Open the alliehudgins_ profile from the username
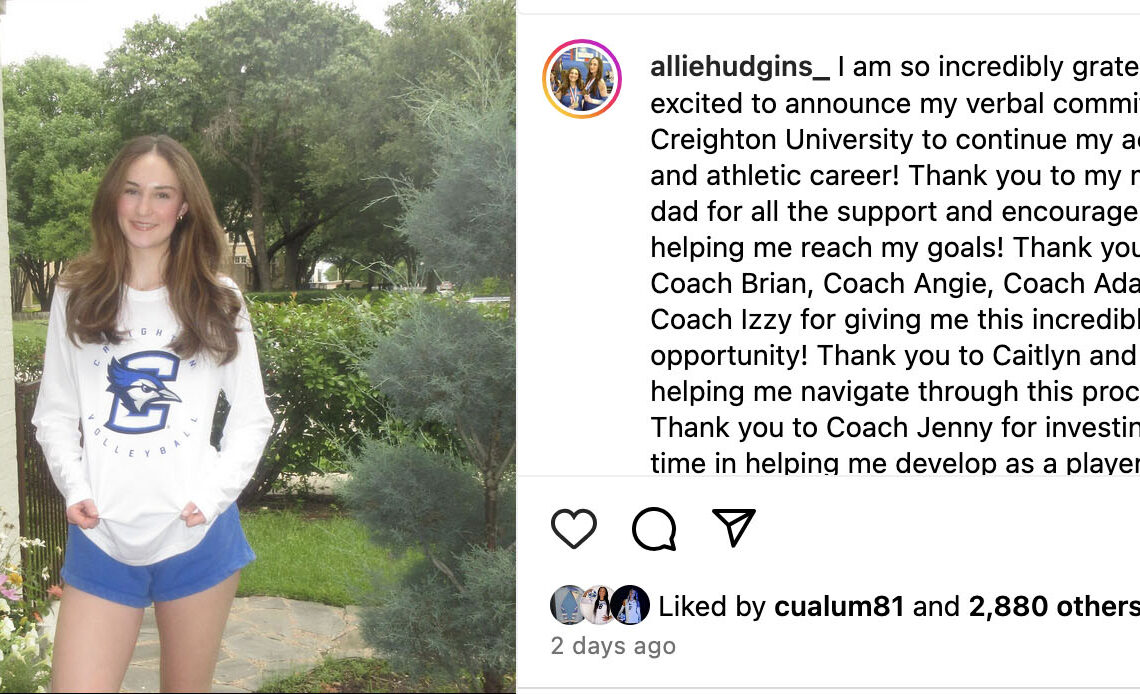 [739, 67]
